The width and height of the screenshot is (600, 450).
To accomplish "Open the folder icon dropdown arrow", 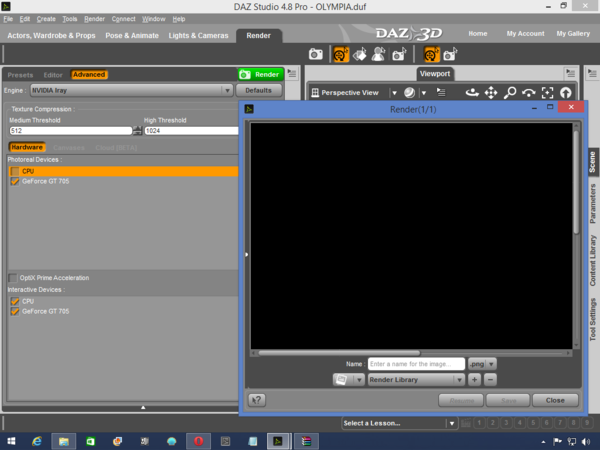I will coord(359,380).
